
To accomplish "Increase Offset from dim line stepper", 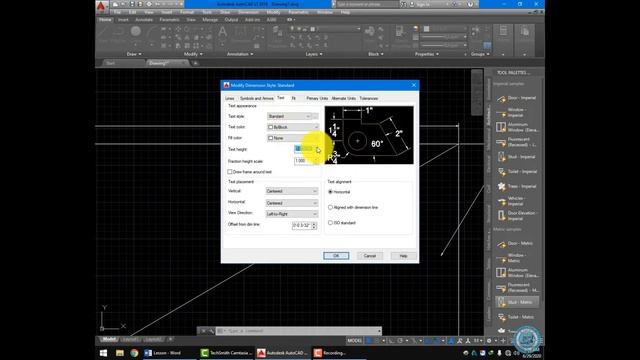I will [x=314, y=224].
